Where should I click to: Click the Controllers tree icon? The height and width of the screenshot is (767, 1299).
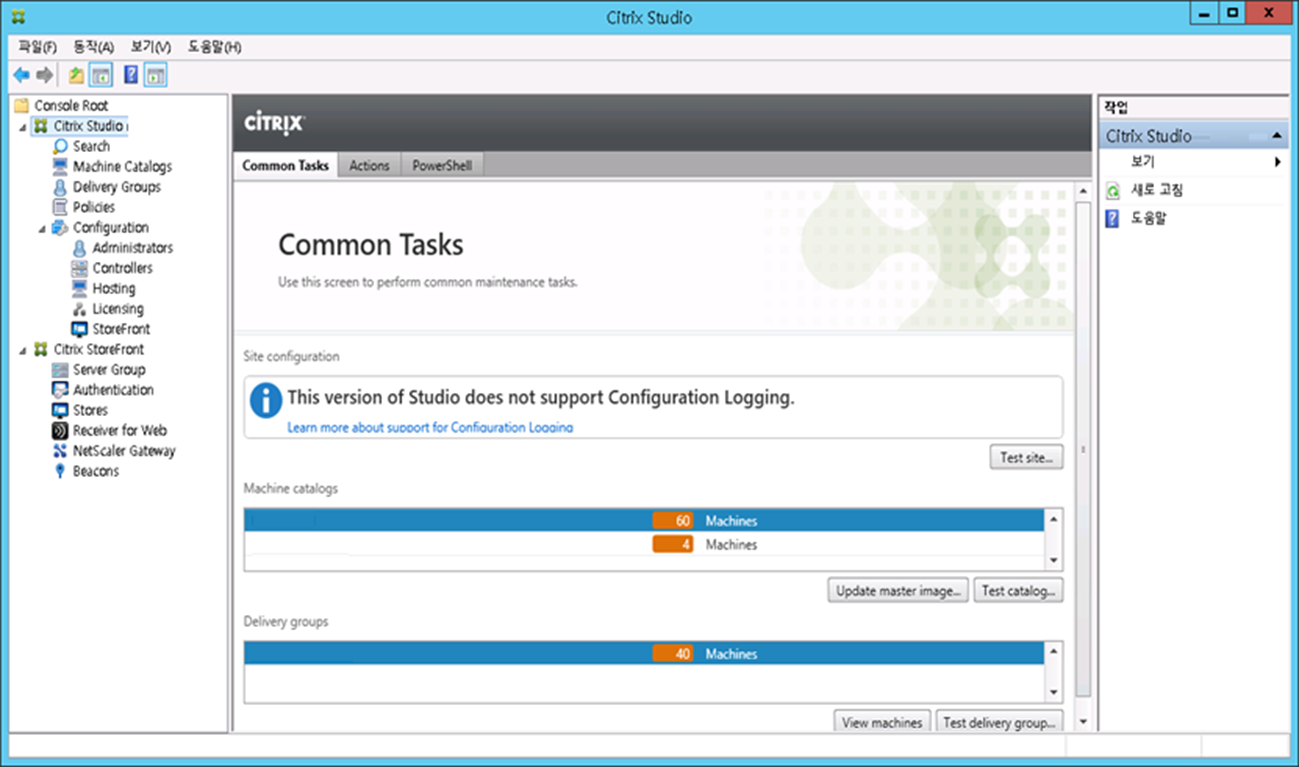click(80, 268)
